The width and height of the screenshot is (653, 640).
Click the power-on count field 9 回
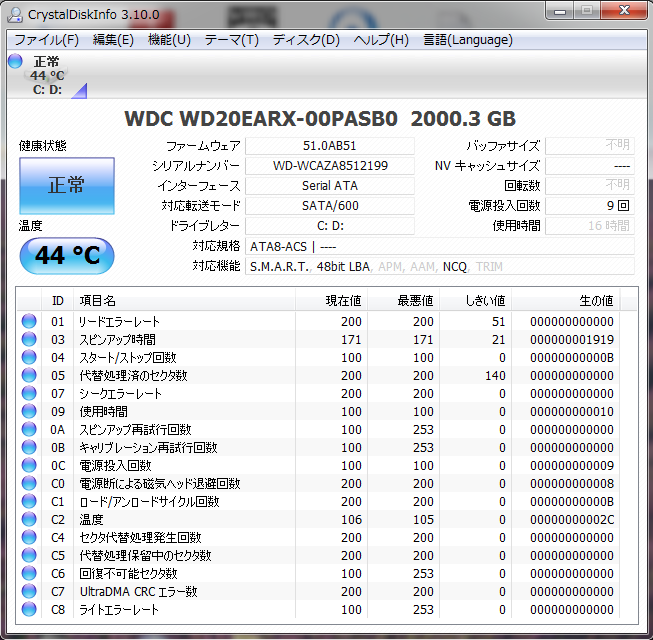[x=590, y=206]
